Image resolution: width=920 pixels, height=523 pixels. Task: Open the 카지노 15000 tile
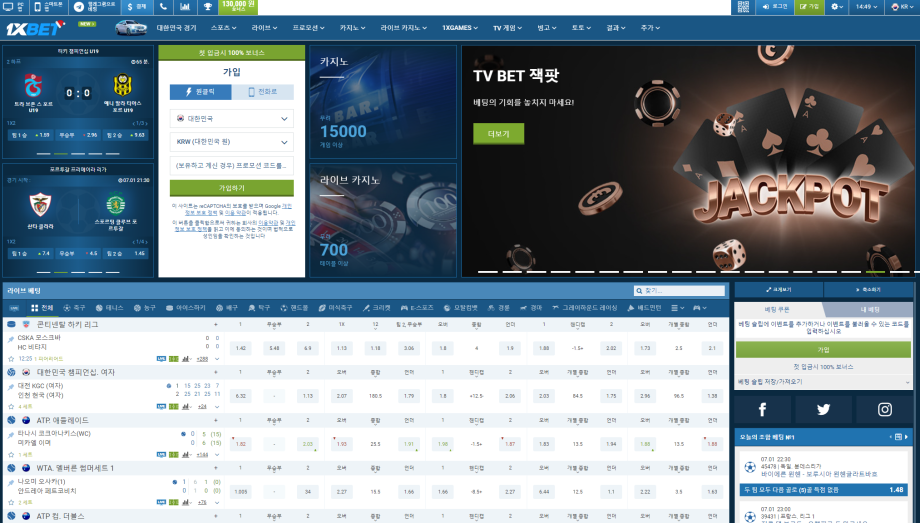(383, 102)
